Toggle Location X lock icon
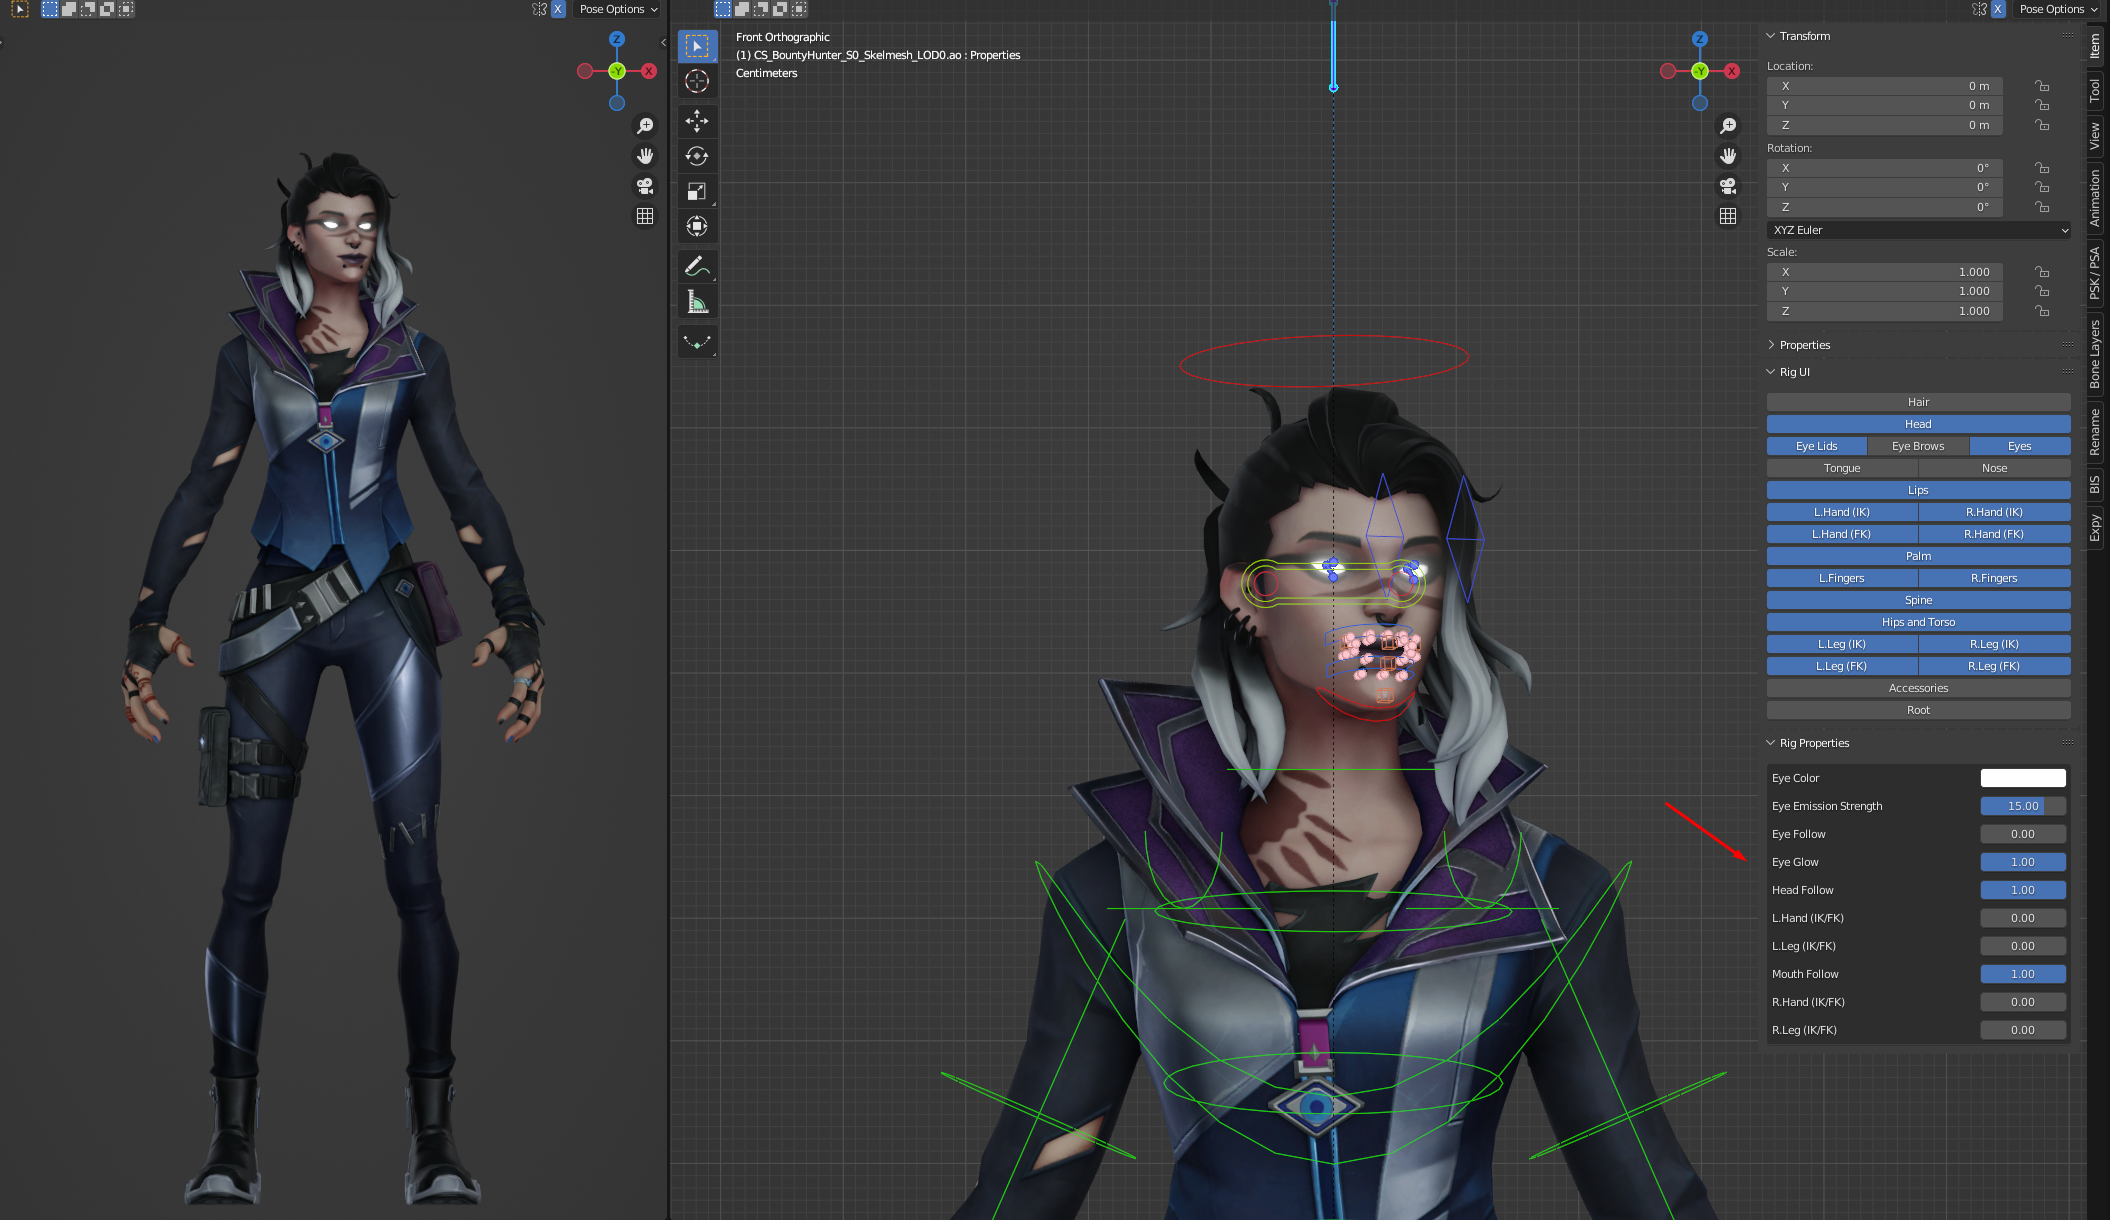The width and height of the screenshot is (2110, 1220). (x=2041, y=86)
